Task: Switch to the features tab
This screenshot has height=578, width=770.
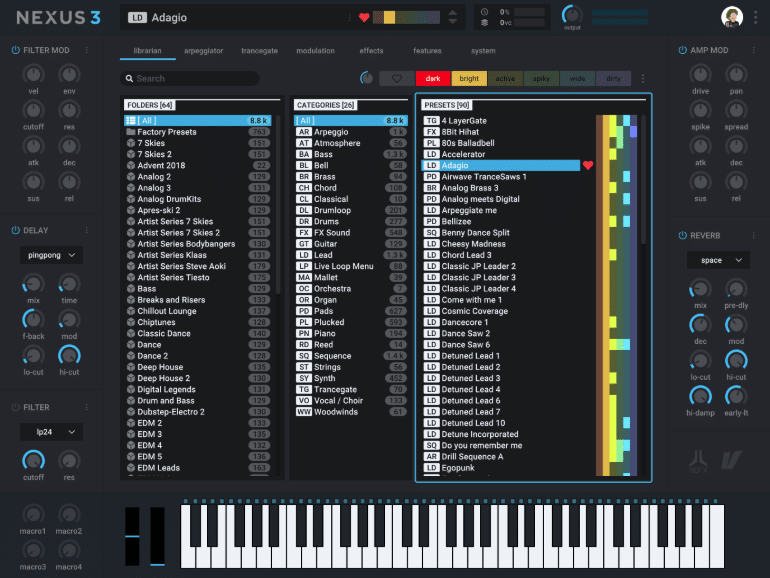Action: point(427,51)
